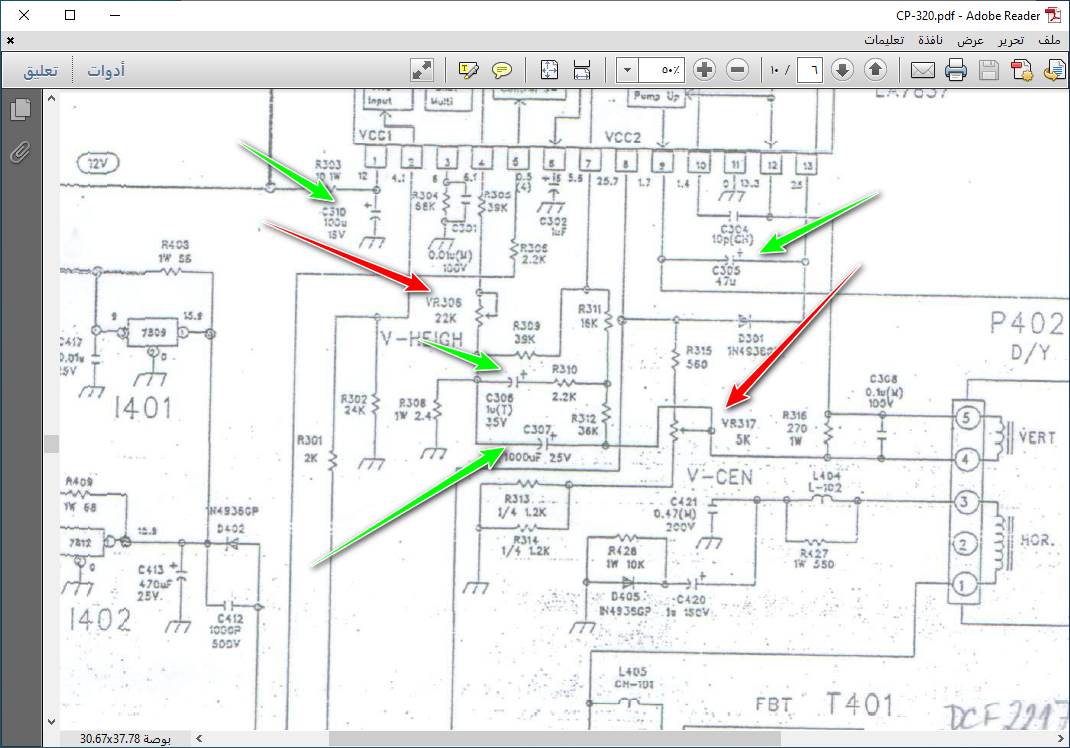This screenshot has width=1070, height=748.
Task: Click the print document icon
Action: point(956,70)
